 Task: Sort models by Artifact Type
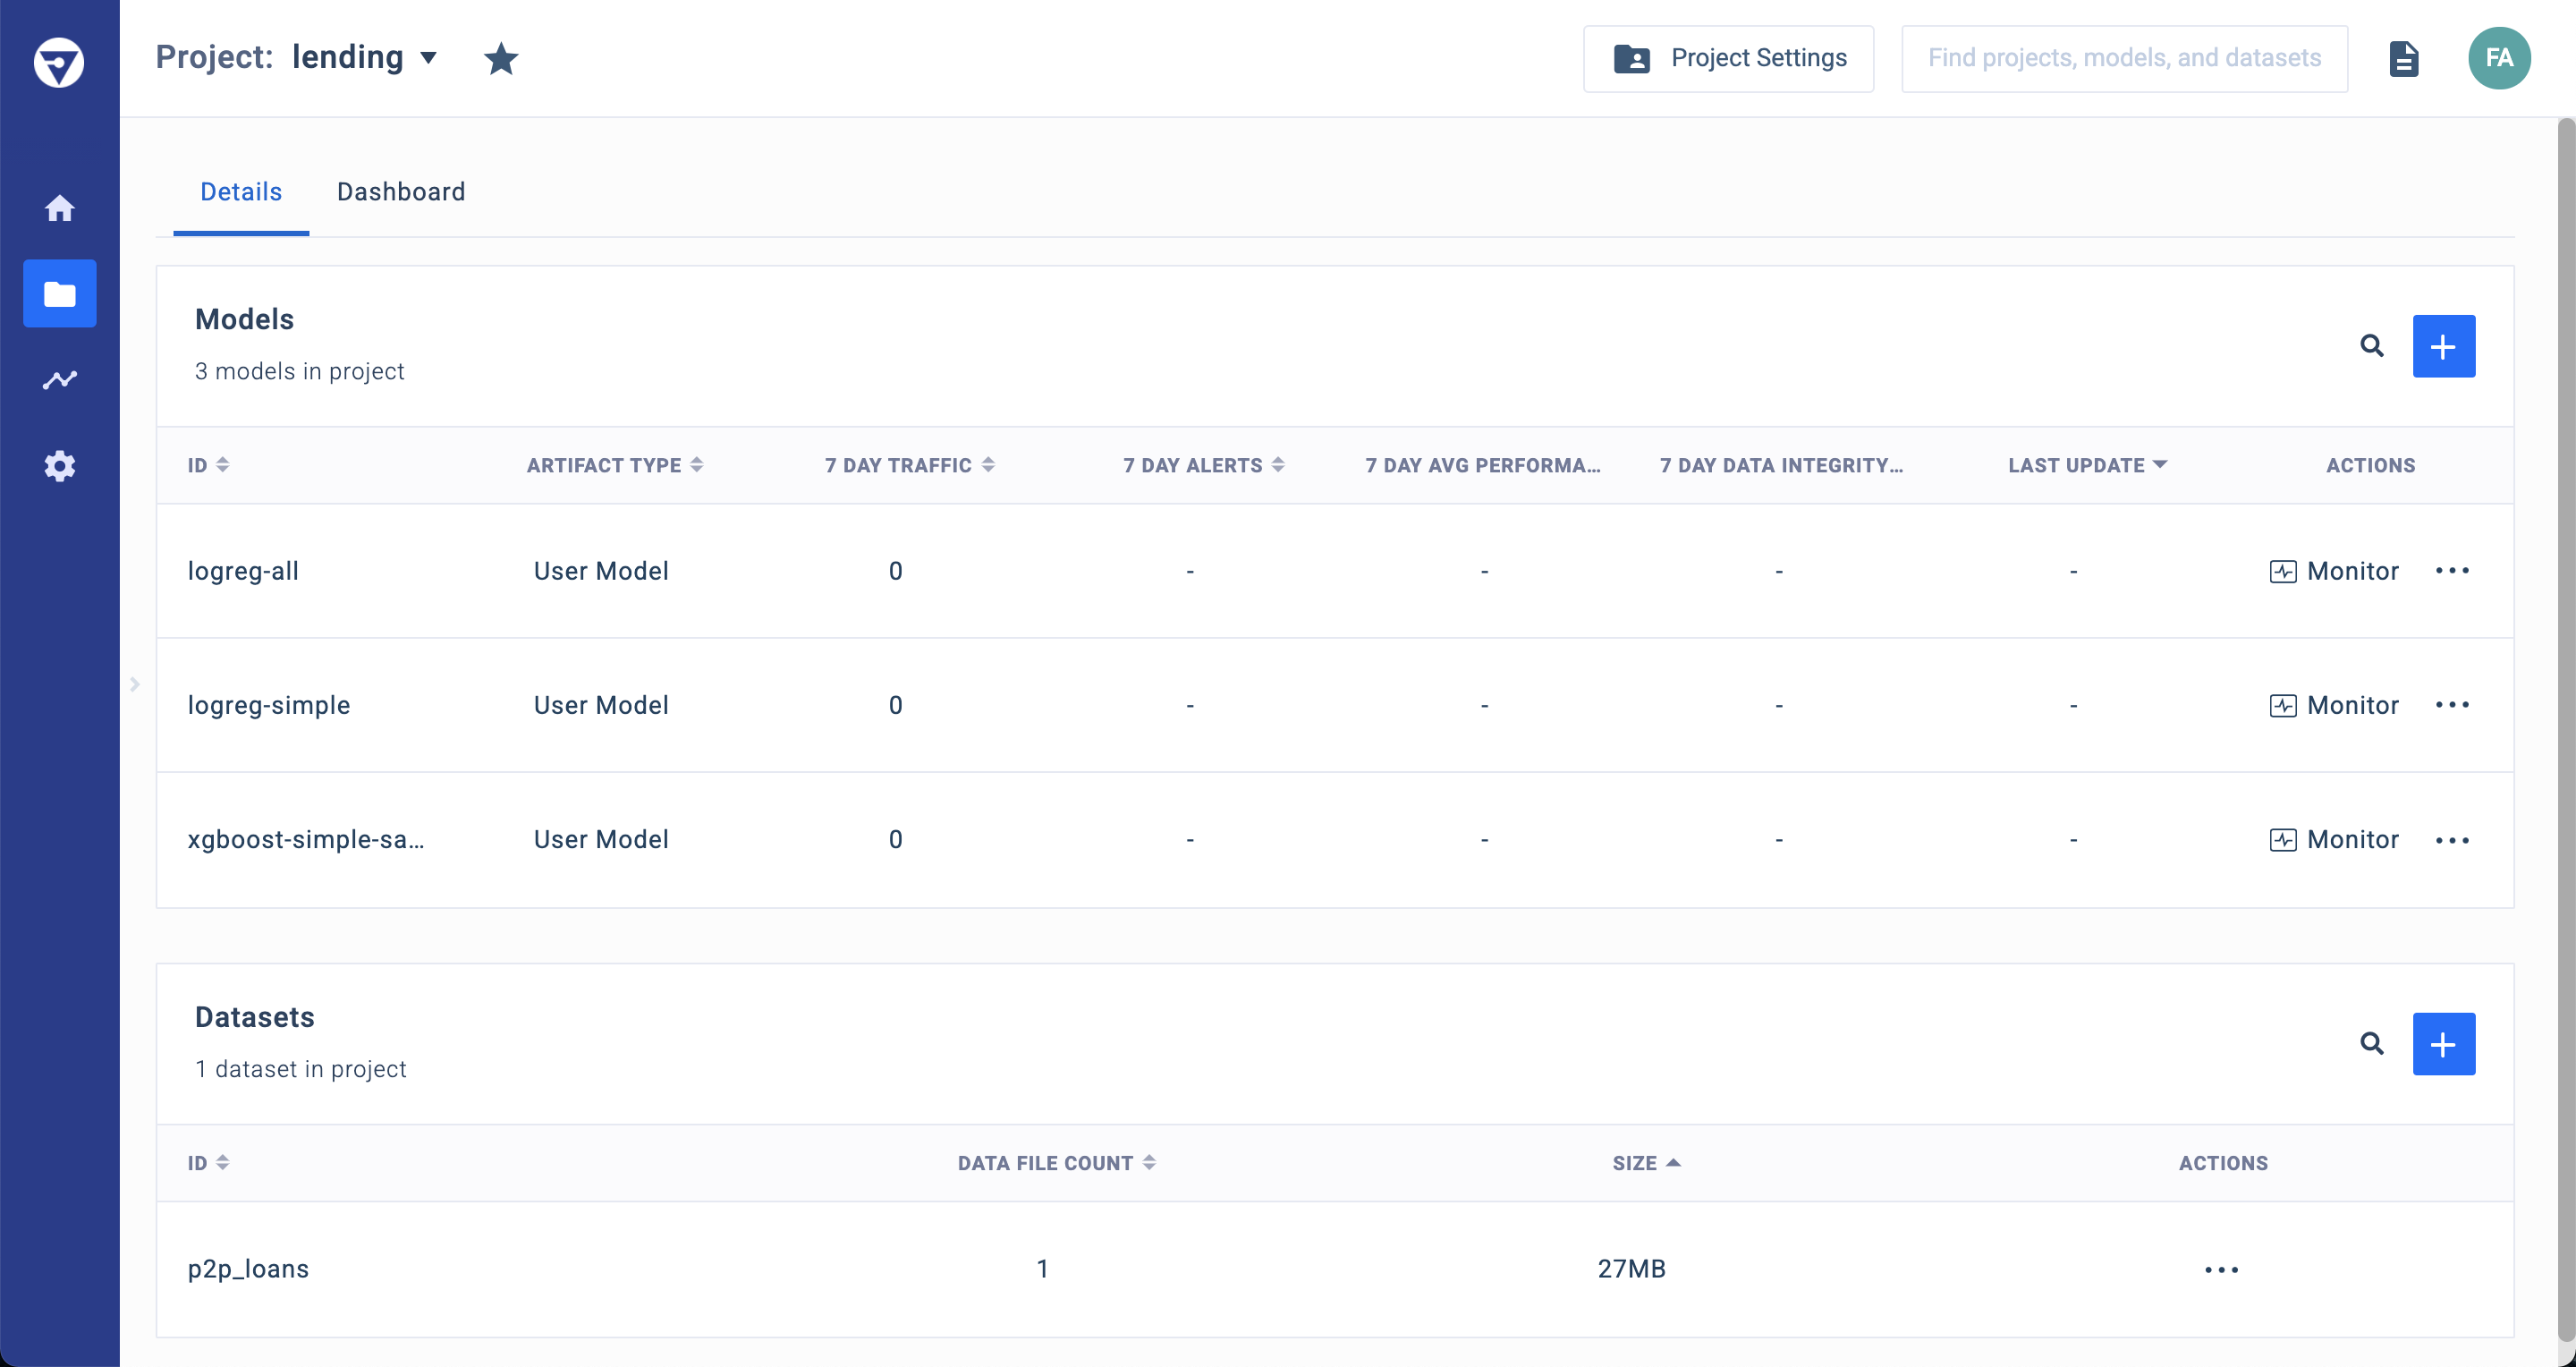pyautogui.click(x=615, y=465)
